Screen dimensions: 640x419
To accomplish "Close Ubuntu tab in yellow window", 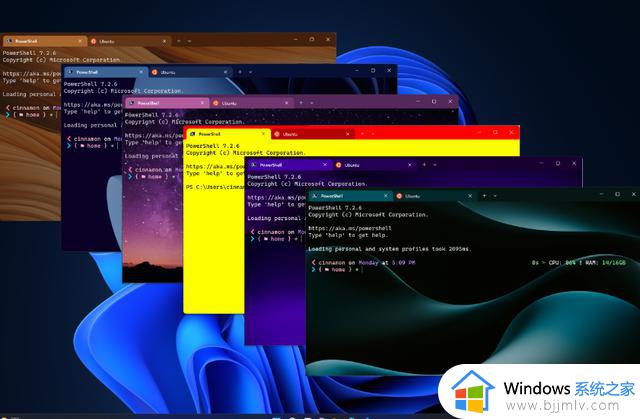I will [x=348, y=134].
